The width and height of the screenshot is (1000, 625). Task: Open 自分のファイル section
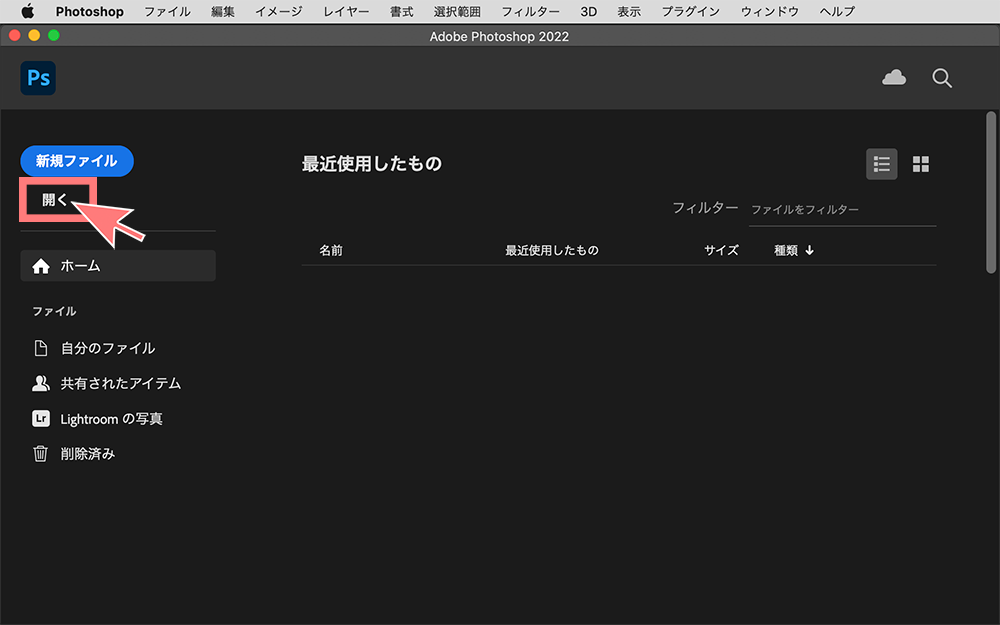(x=94, y=348)
